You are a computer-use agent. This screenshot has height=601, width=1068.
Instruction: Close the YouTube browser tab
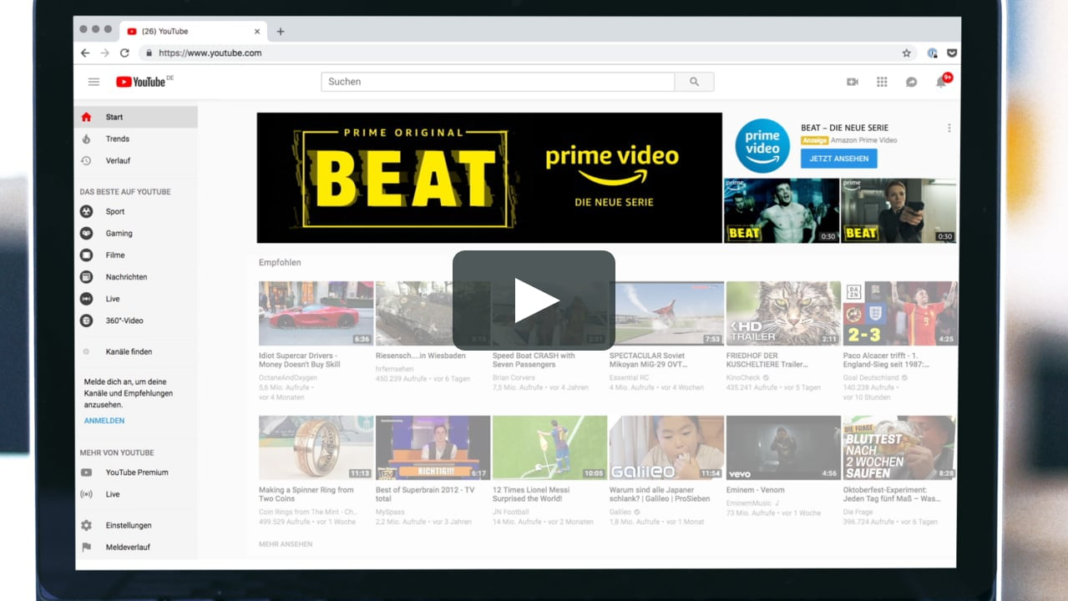click(257, 31)
